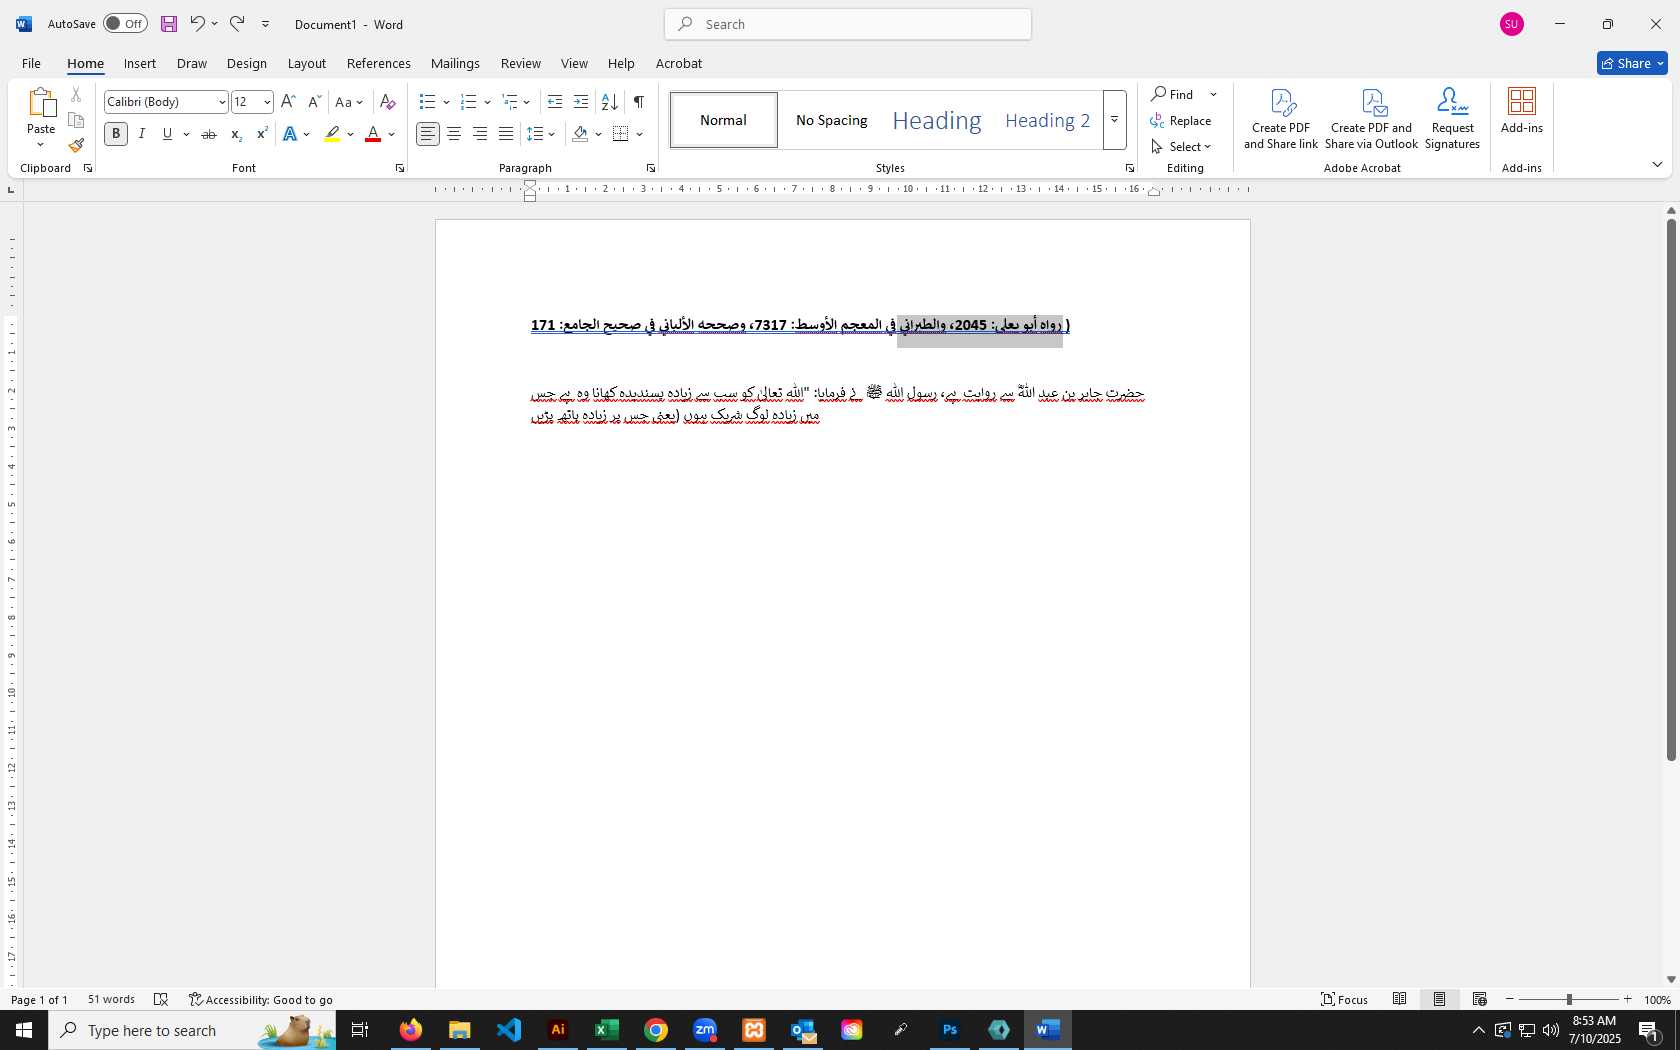This screenshot has height=1050, width=1680.
Task: Activate the Format Painter brush
Action: 76,145
